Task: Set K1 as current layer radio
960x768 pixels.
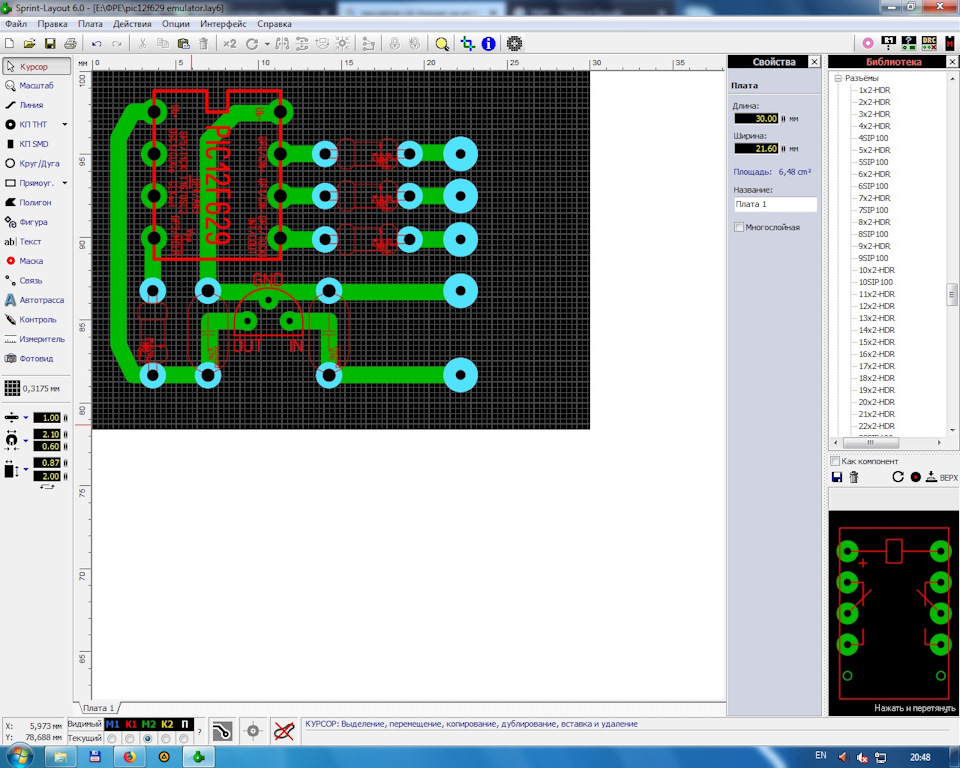Action: coord(130,739)
